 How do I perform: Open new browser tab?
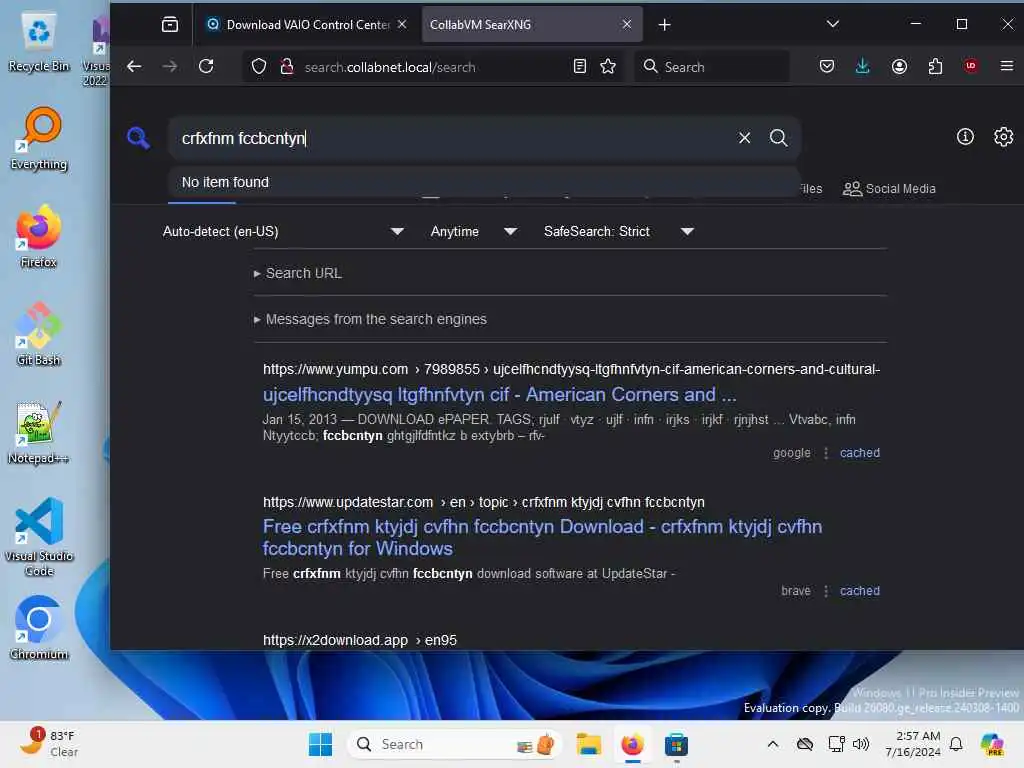[664, 25]
